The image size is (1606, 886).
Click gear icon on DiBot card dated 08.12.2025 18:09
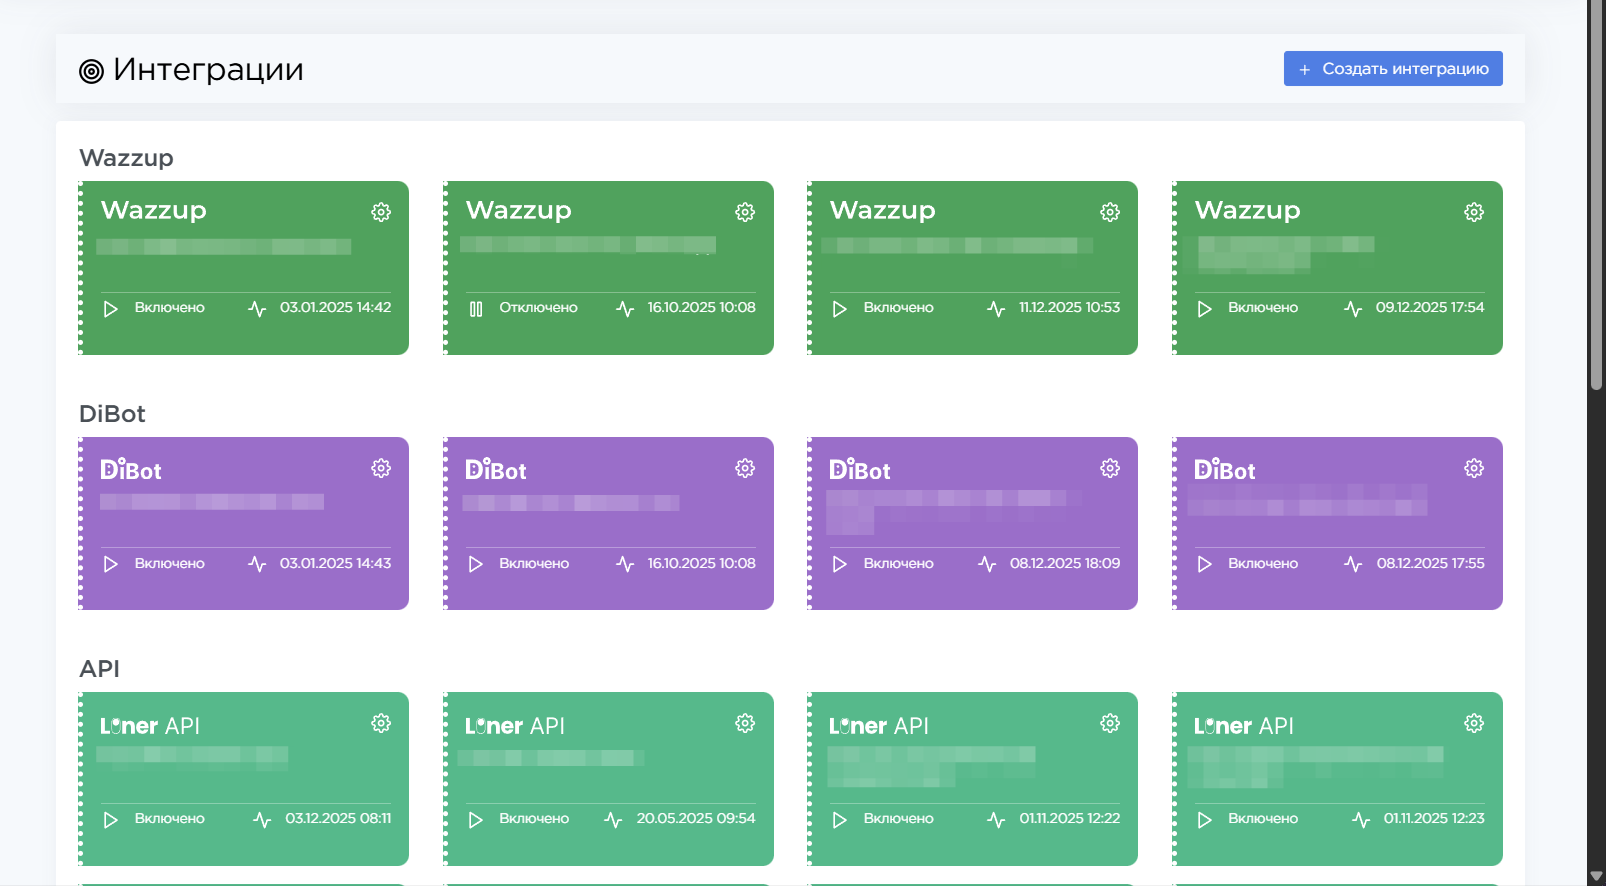click(x=1110, y=468)
